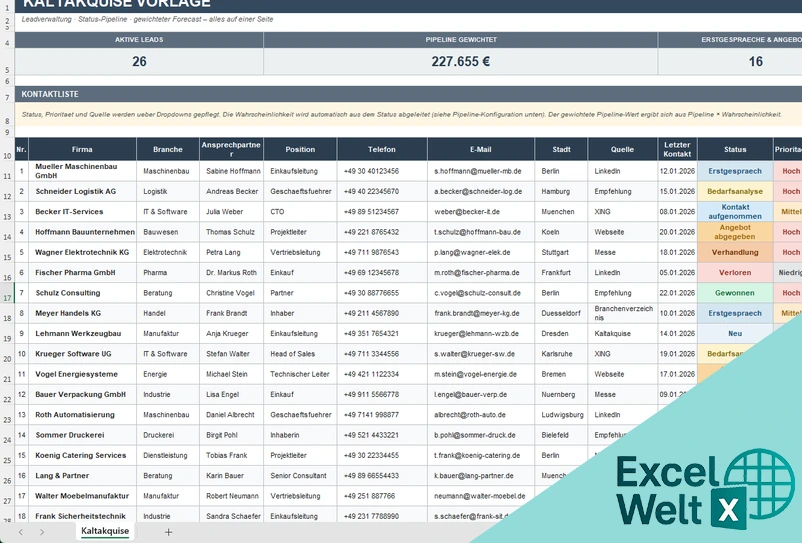This screenshot has height=543, width=802.
Task: Open Quelle dropdown cell Kaltakquise for Lehmann Werkzeugbau
Action: click(622, 333)
